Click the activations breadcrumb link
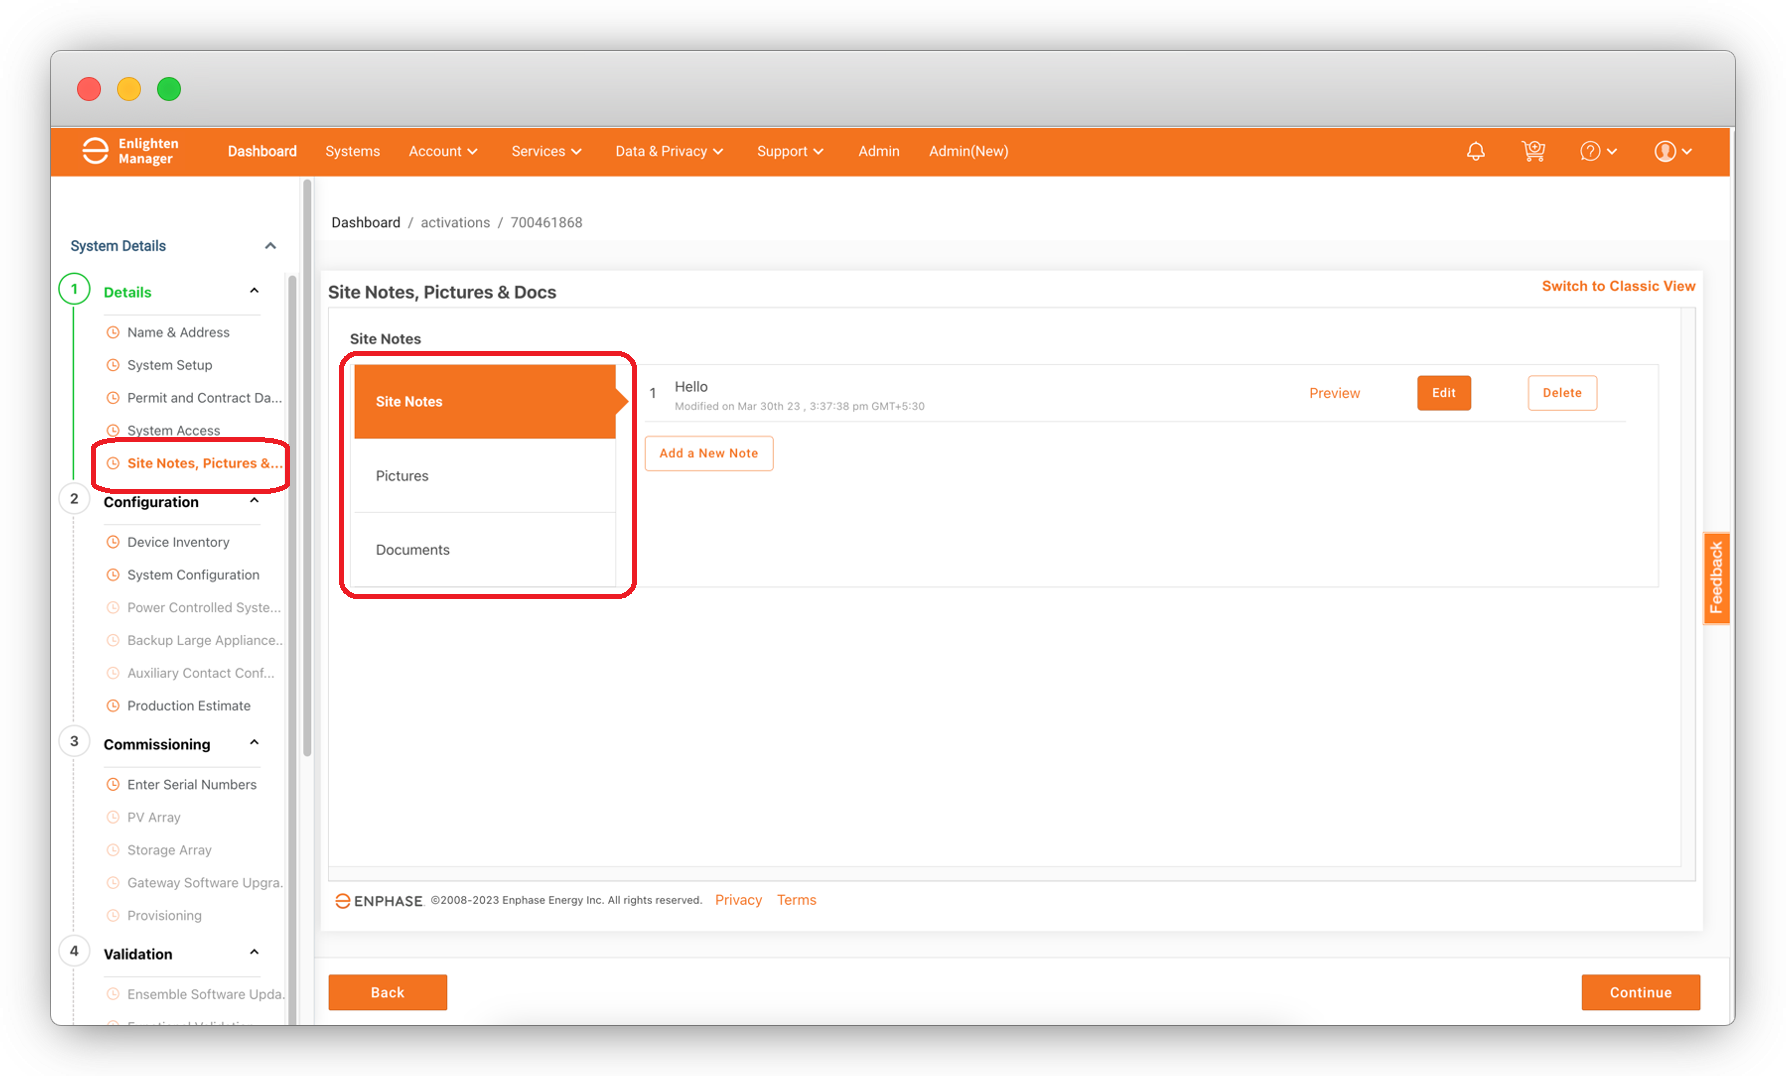Screen dimensions: 1786x1076 pos(455,222)
